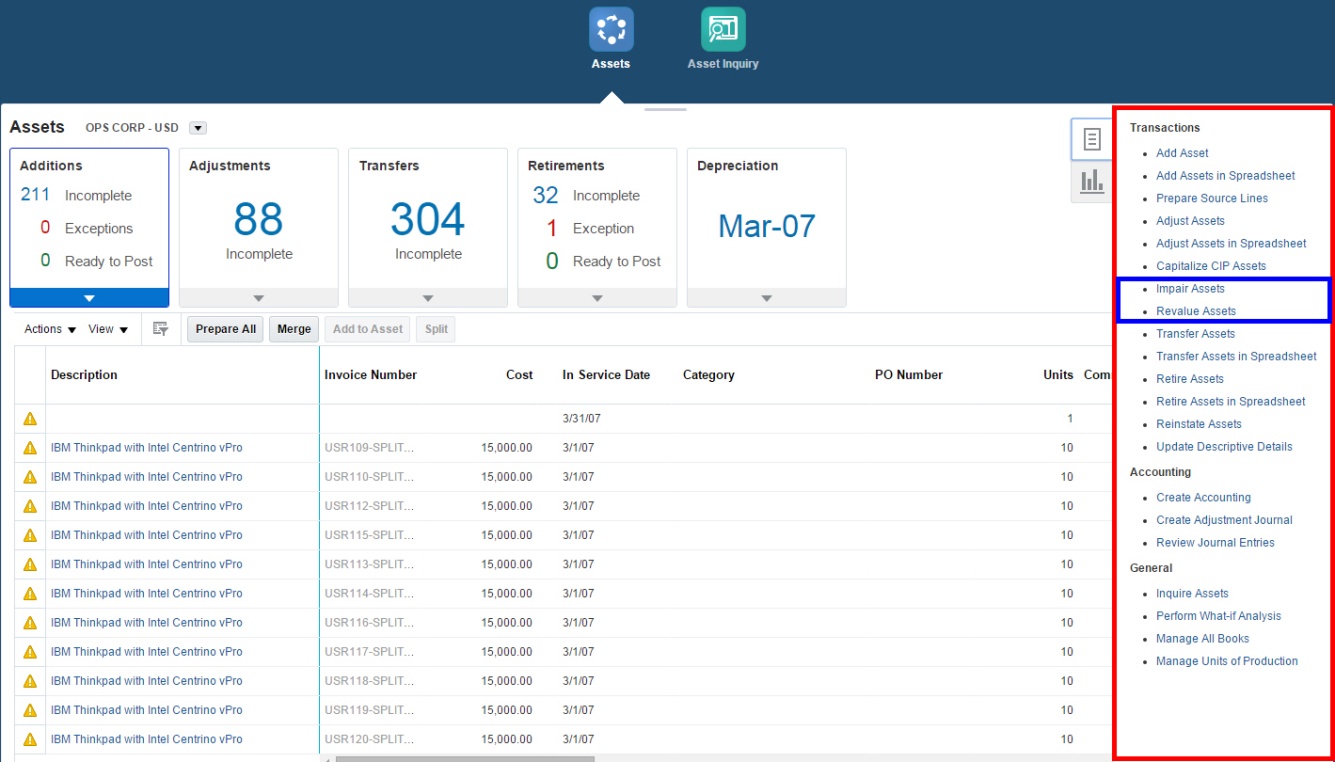This screenshot has width=1335, height=762.
Task: Sort by the Description column header
Action: (x=84, y=375)
